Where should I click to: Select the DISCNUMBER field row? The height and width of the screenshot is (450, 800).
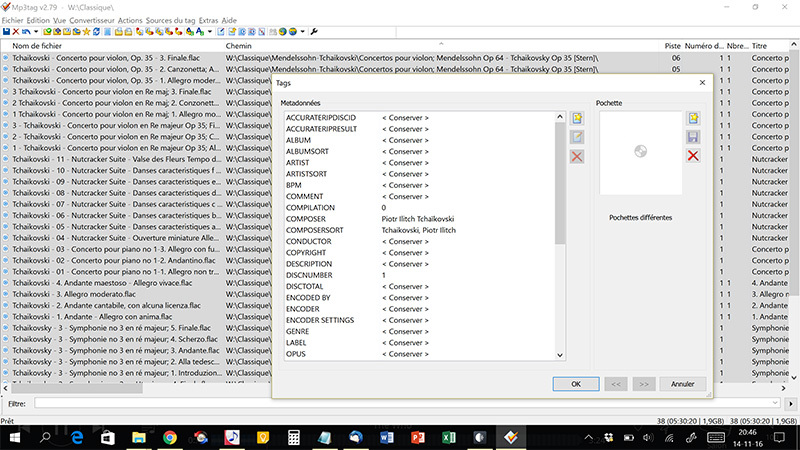pos(419,275)
